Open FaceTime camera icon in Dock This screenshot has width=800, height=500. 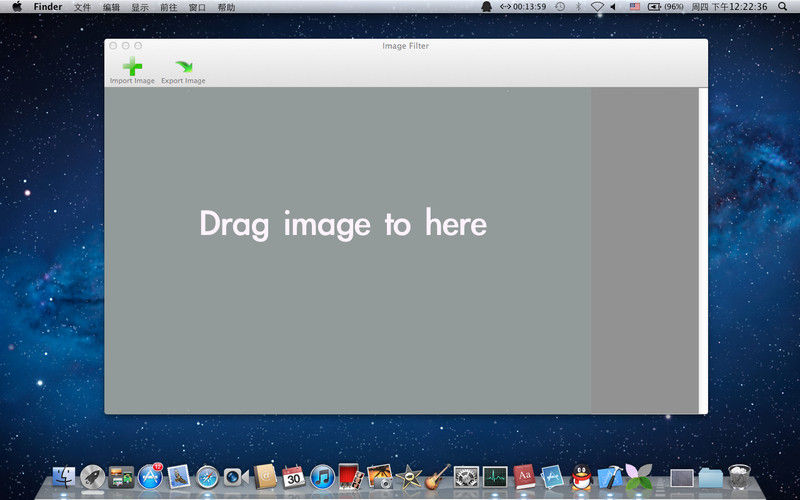(236, 478)
